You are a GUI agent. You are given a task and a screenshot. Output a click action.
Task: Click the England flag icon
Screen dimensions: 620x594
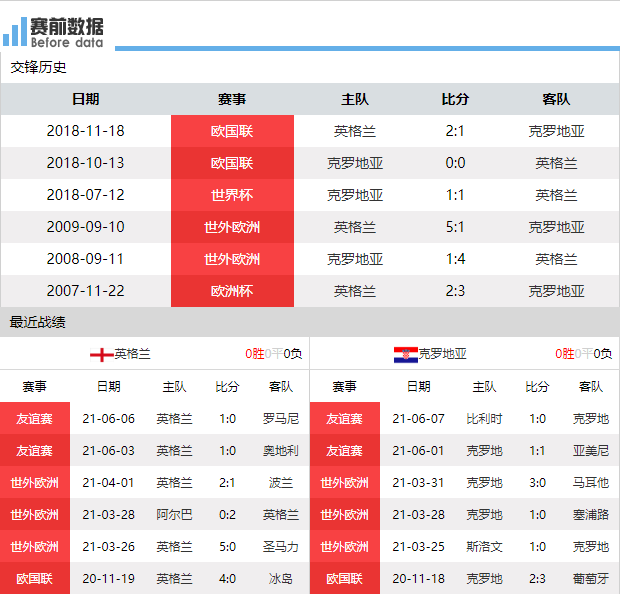click(x=102, y=354)
